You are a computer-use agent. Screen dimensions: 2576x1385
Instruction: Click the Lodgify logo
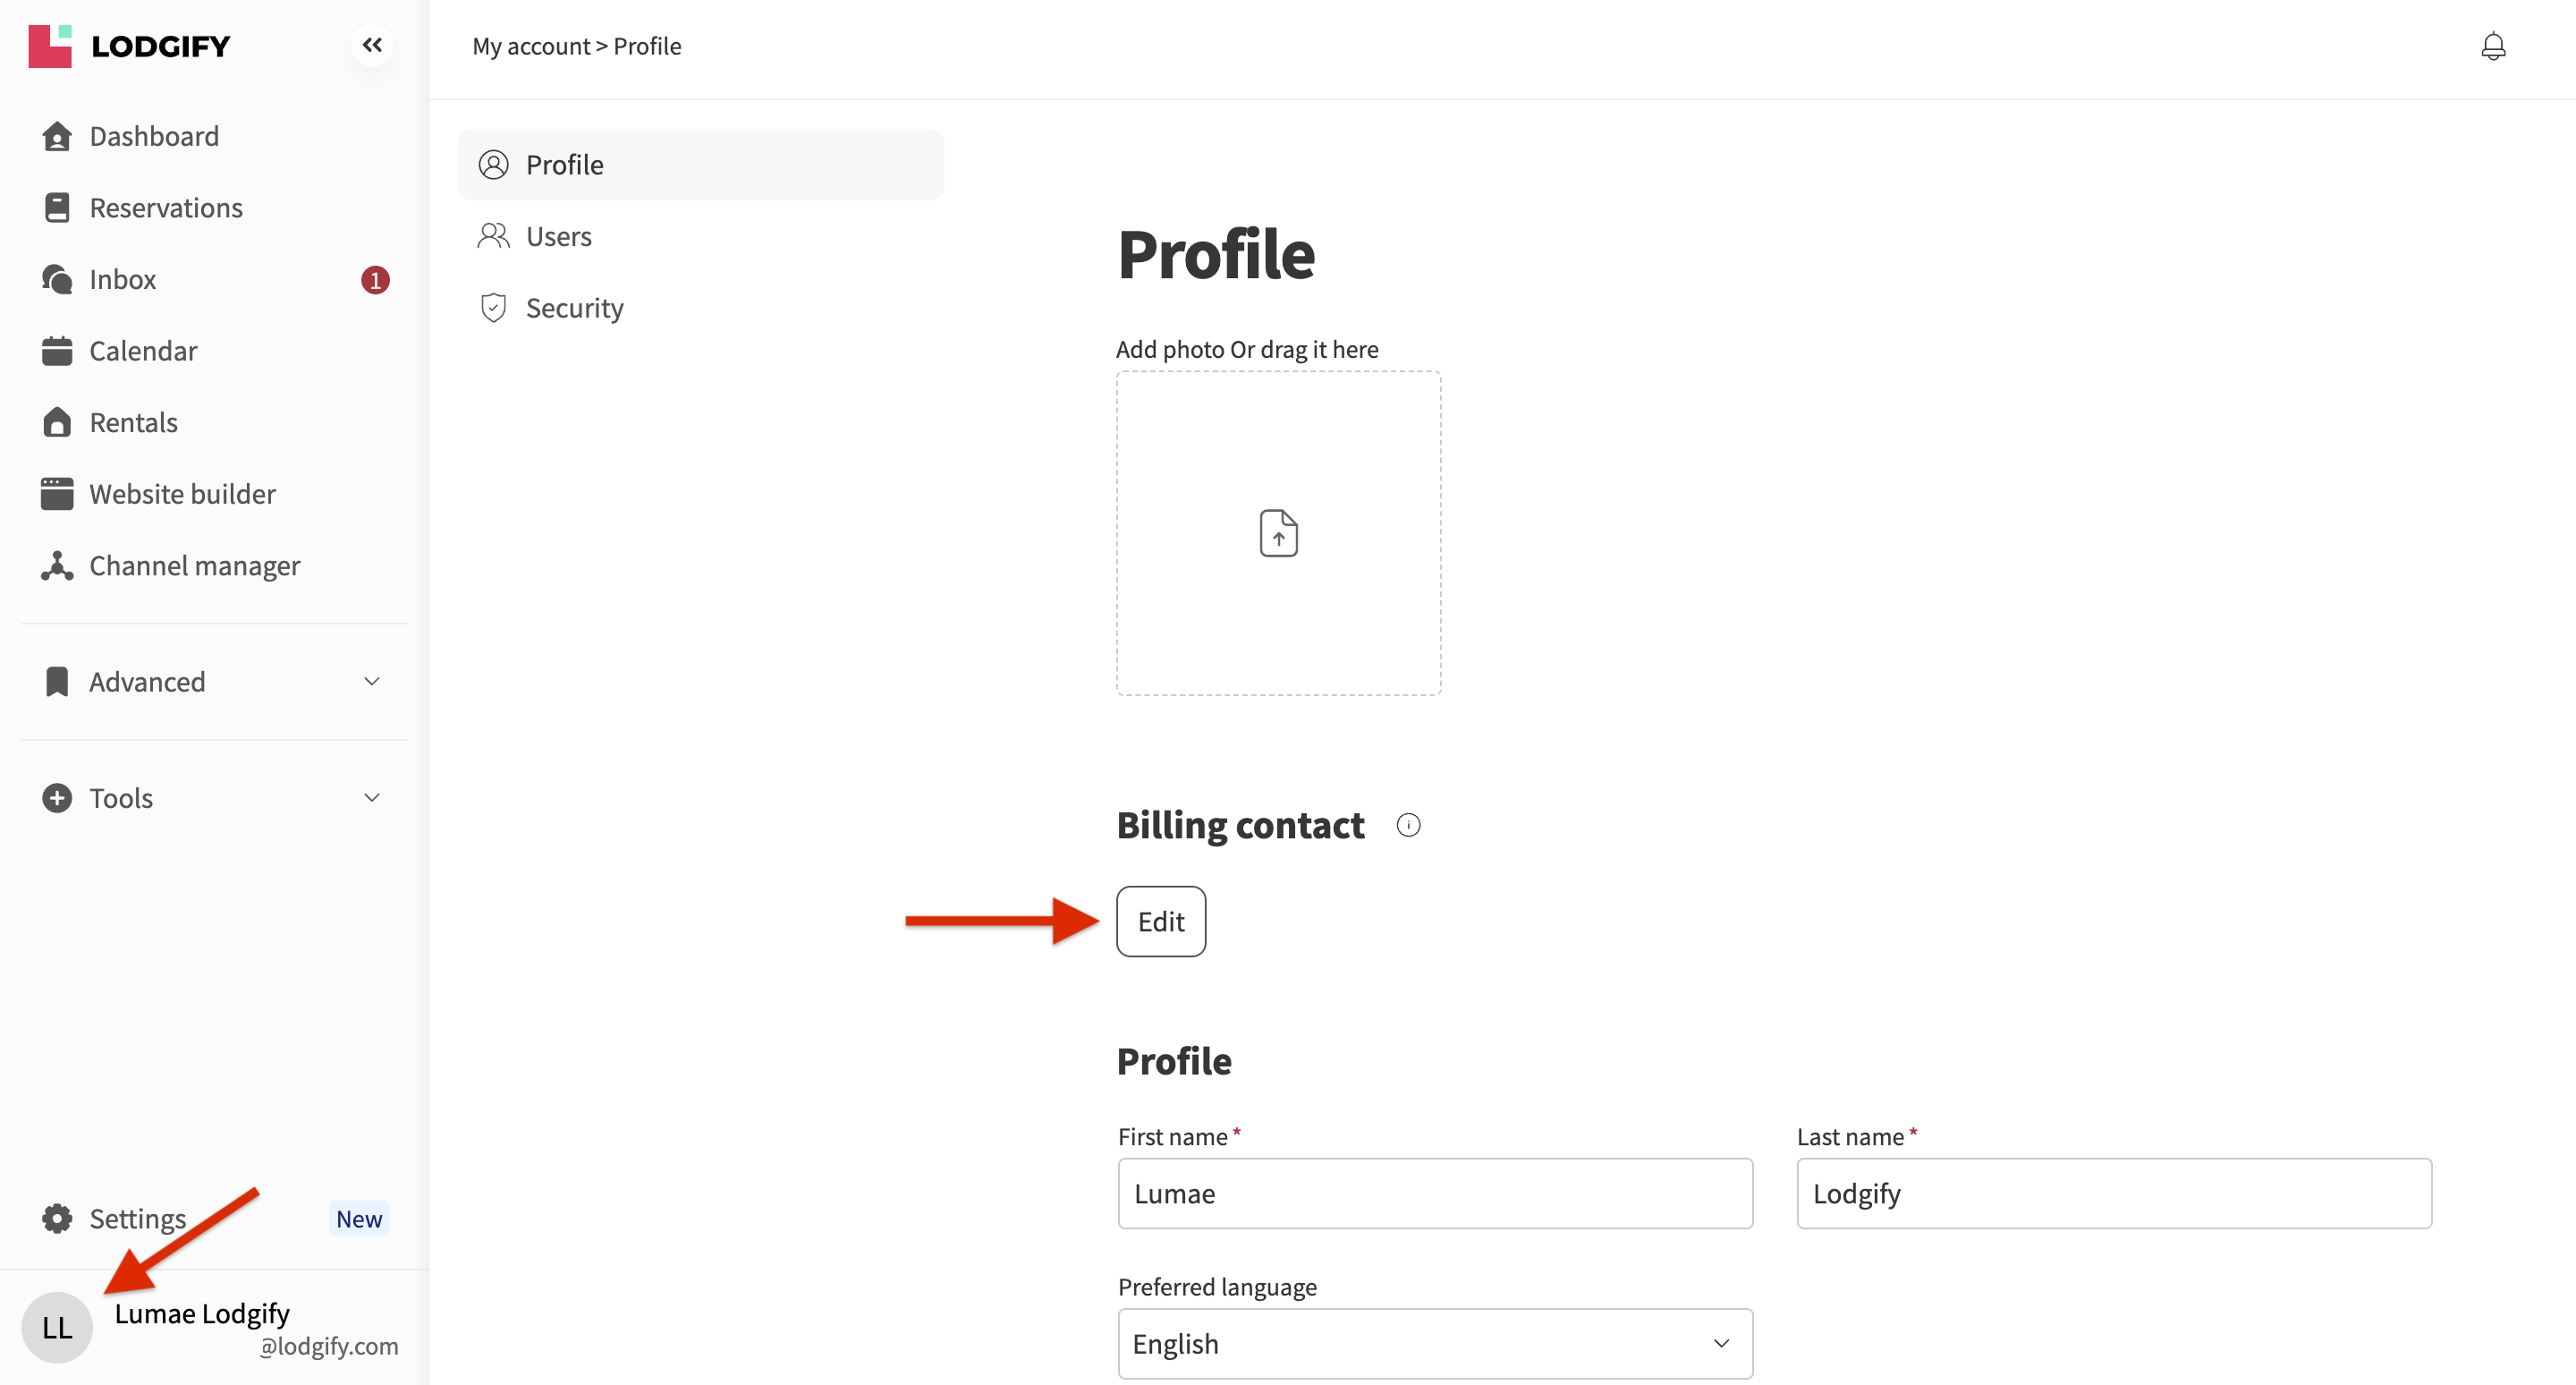(x=130, y=46)
